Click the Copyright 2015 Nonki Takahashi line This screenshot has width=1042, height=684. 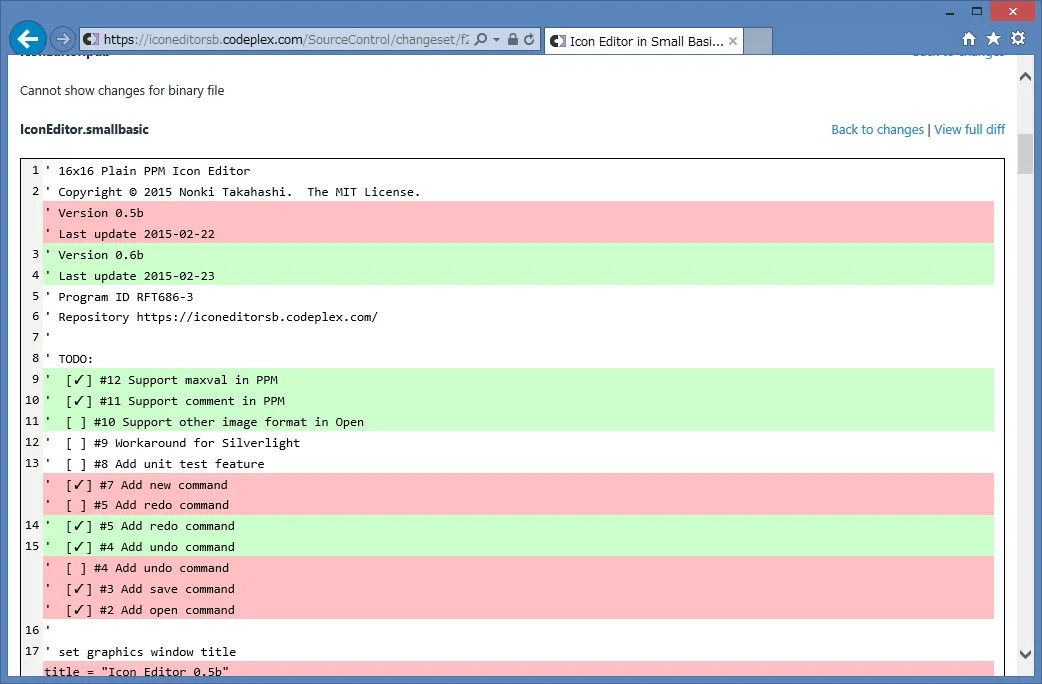(x=519, y=192)
